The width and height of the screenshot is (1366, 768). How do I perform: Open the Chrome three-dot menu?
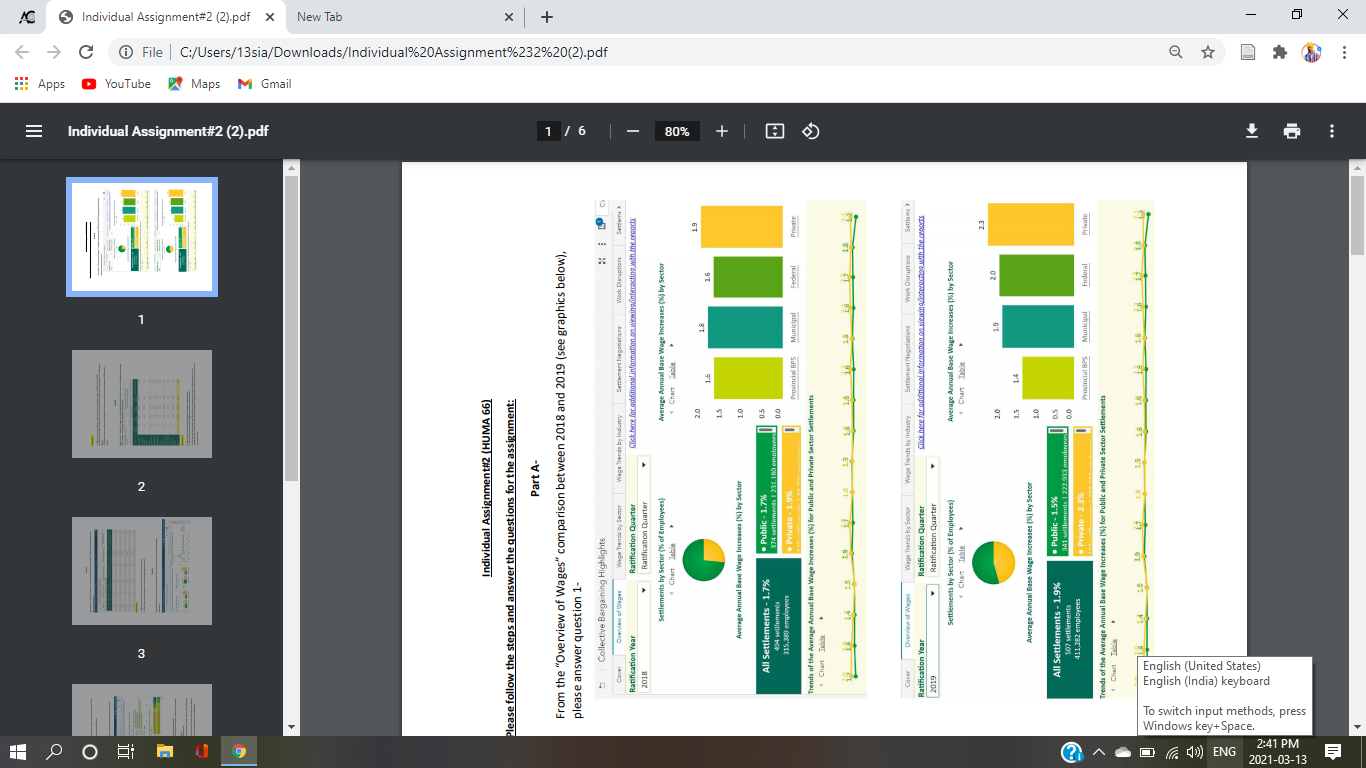click(1343, 52)
